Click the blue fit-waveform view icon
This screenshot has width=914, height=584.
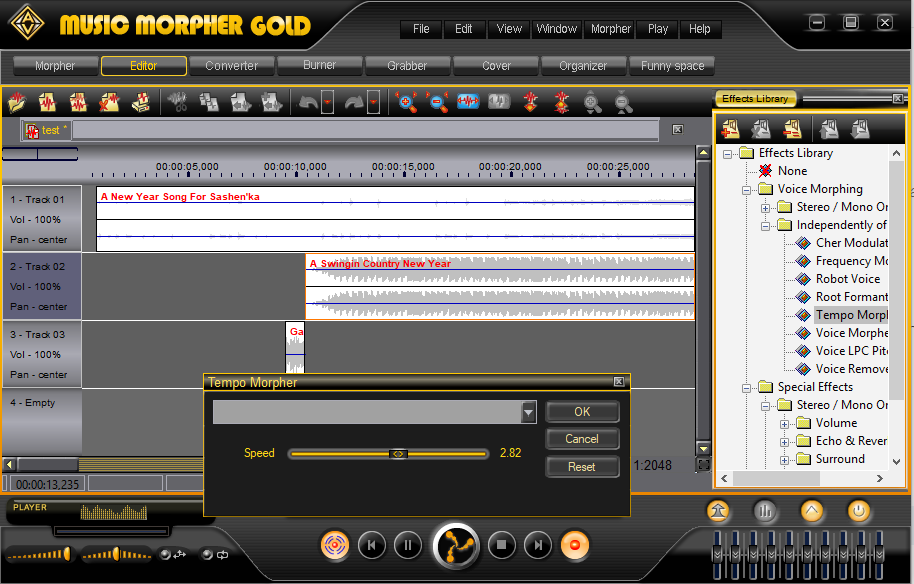click(x=468, y=103)
